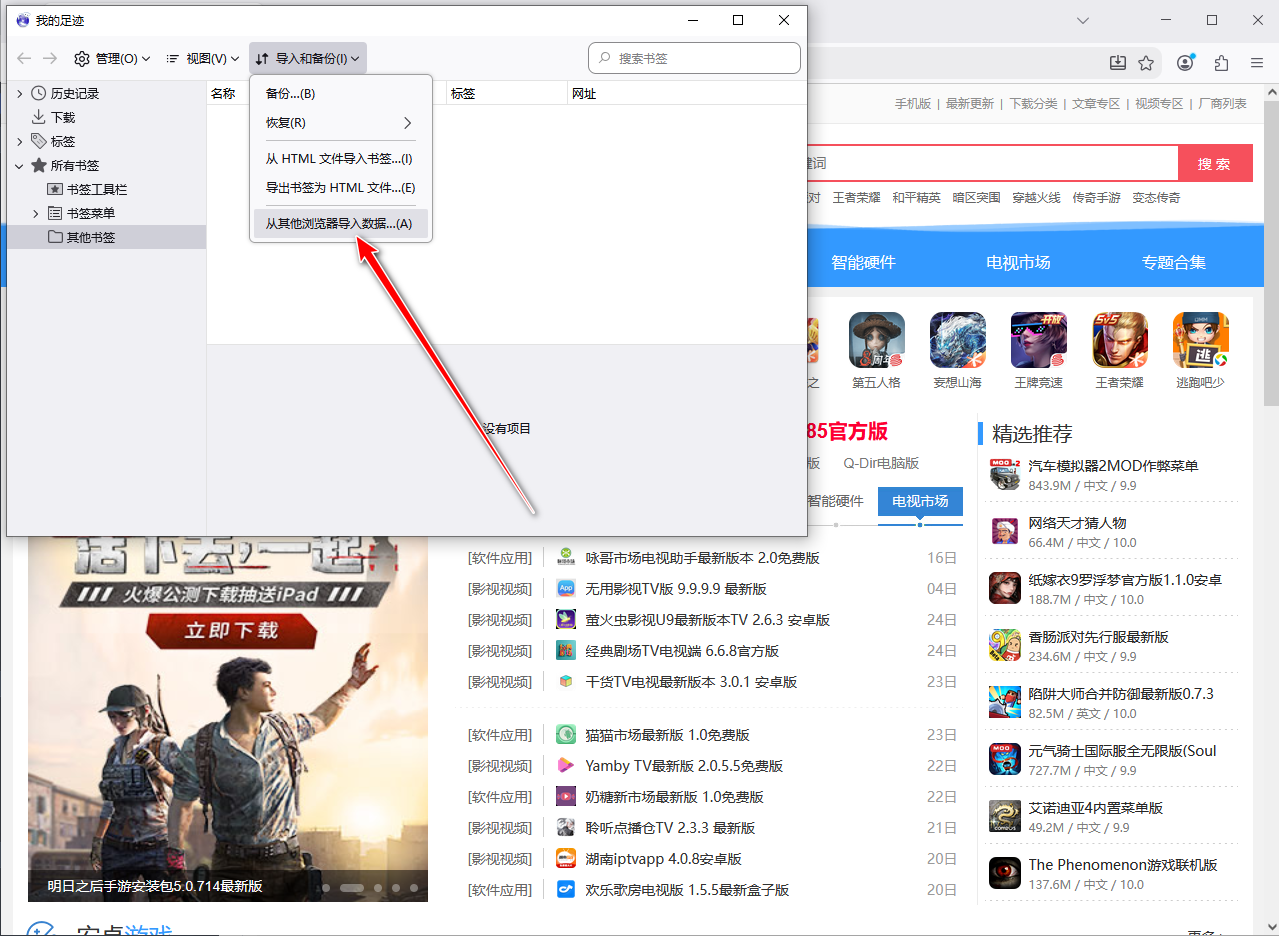The image size is (1279, 936).
Task: Open 下载分类 link at page top
Action: point(1033,103)
